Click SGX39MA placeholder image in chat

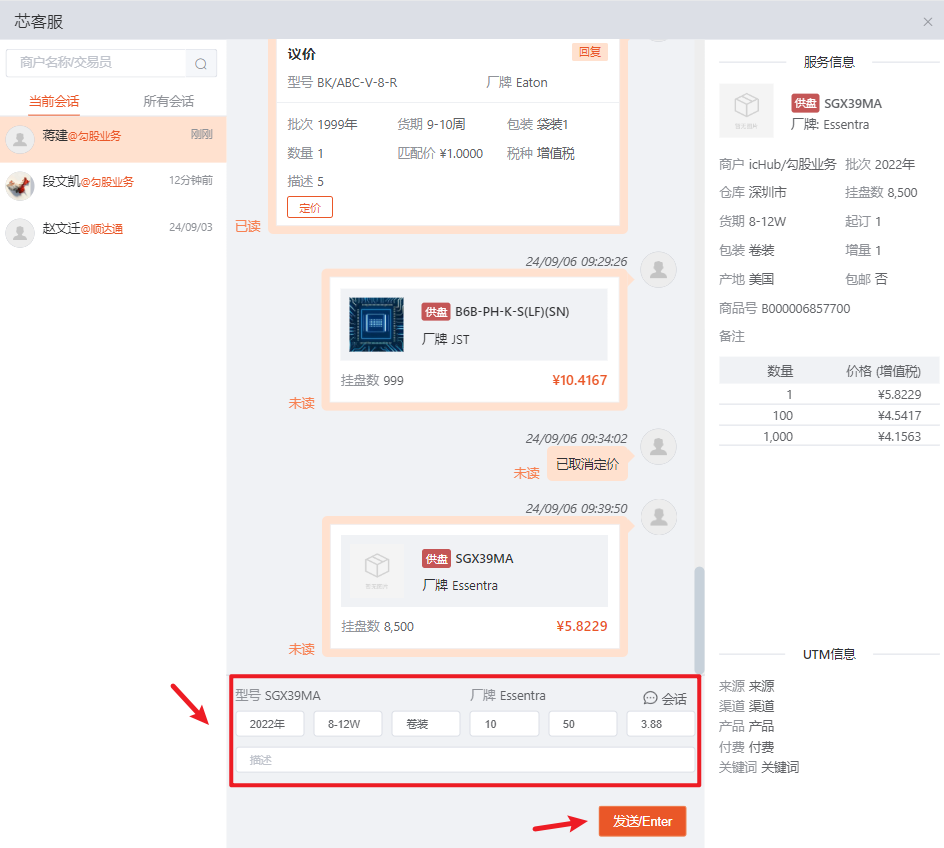pyautogui.click(x=377, y=571)
